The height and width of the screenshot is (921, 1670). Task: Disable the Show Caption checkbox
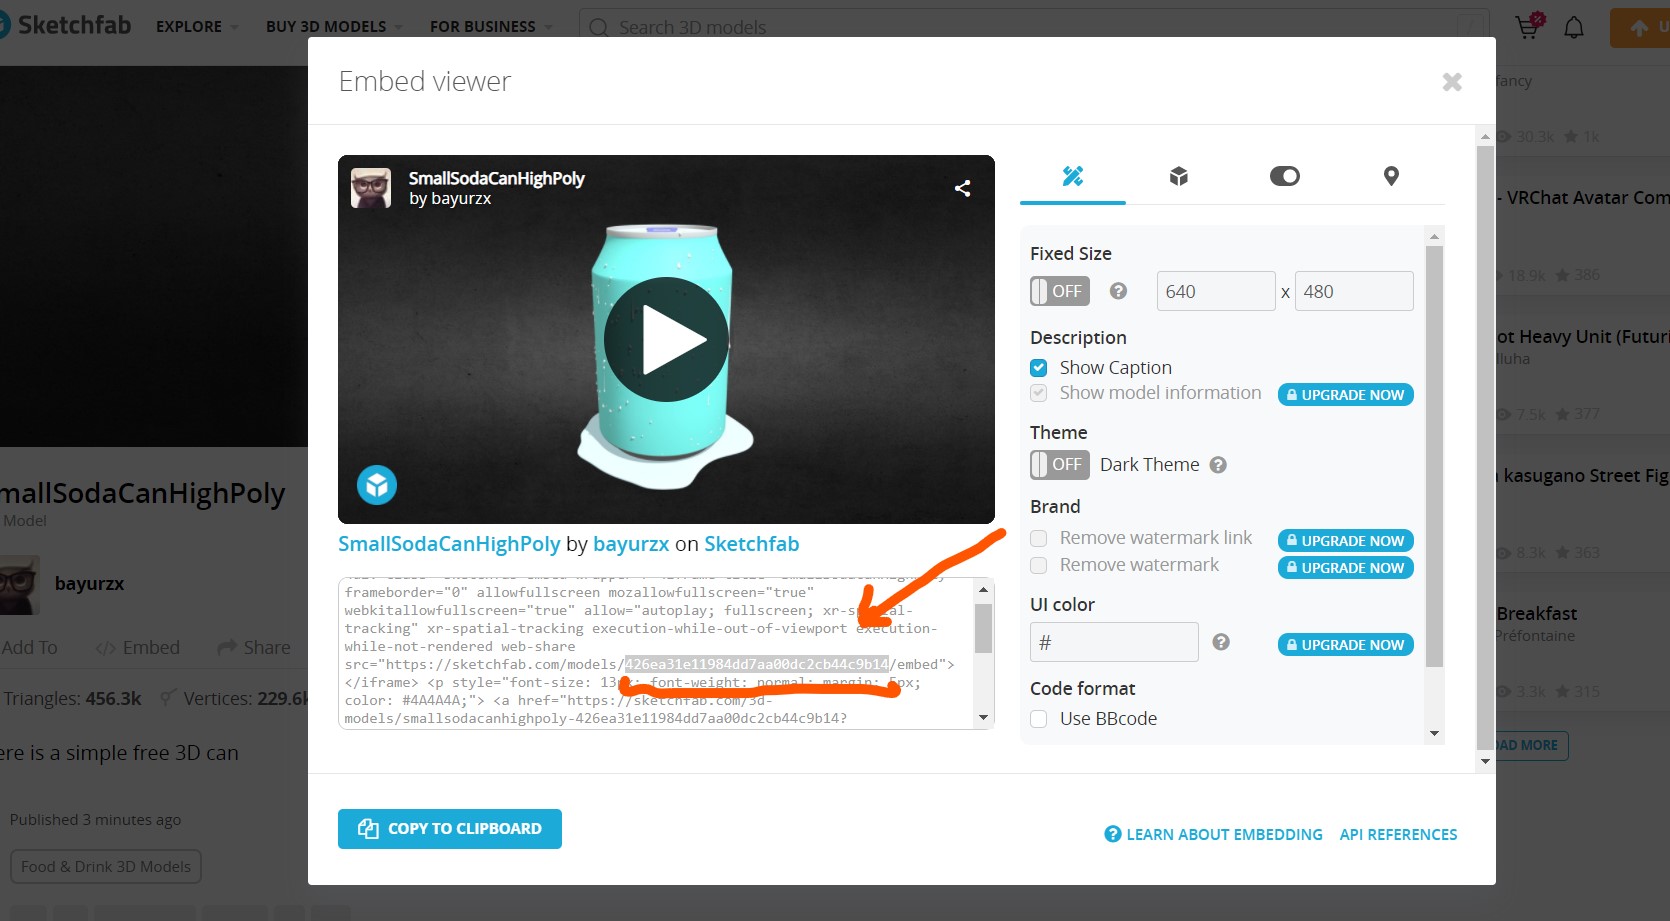click(x=1038, y=367)
